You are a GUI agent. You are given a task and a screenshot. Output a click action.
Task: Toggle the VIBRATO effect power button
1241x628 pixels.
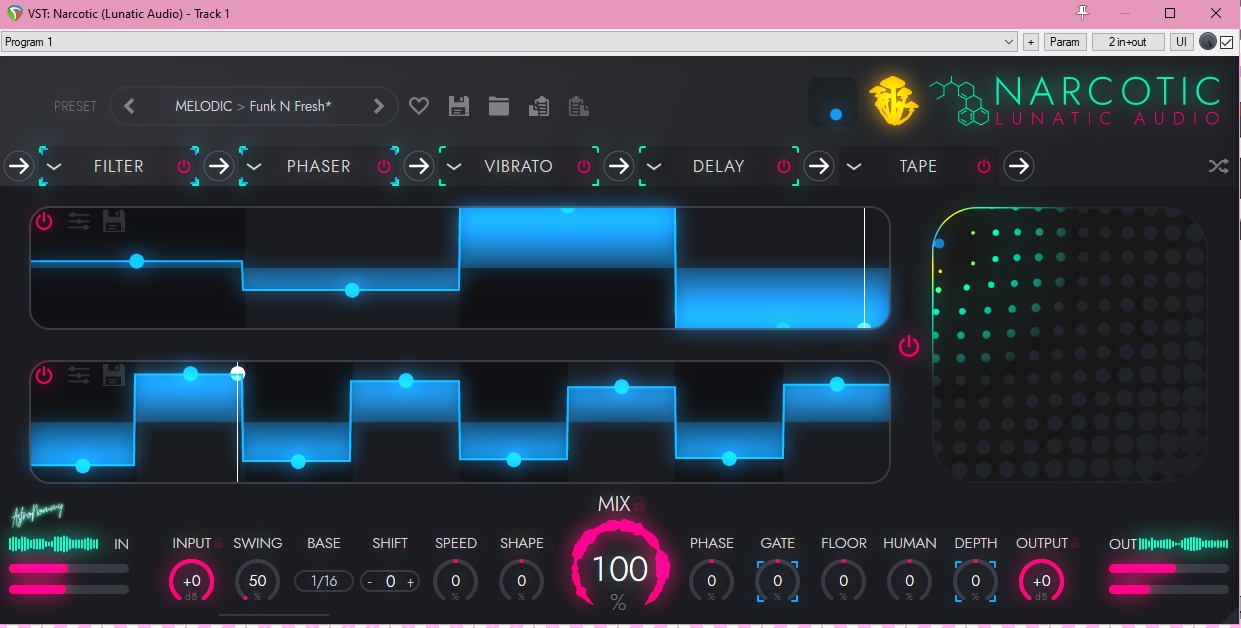584,166
